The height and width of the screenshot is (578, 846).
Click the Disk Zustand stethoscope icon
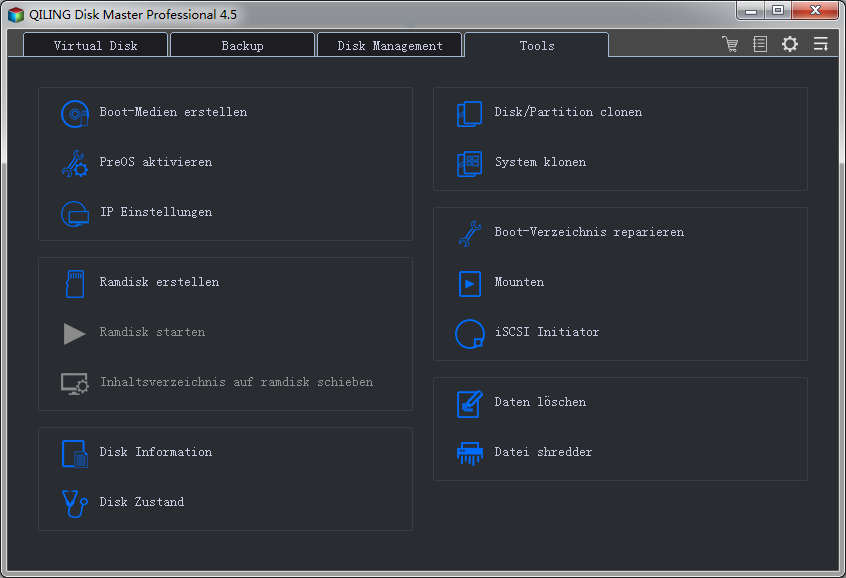74,504
